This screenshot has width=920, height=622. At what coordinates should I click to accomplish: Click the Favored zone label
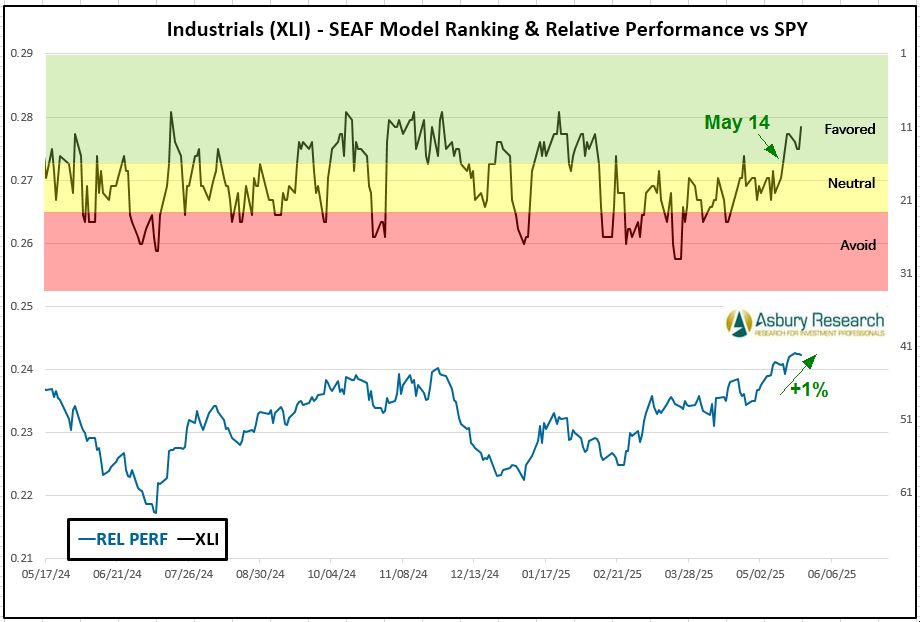click(849, 129)
